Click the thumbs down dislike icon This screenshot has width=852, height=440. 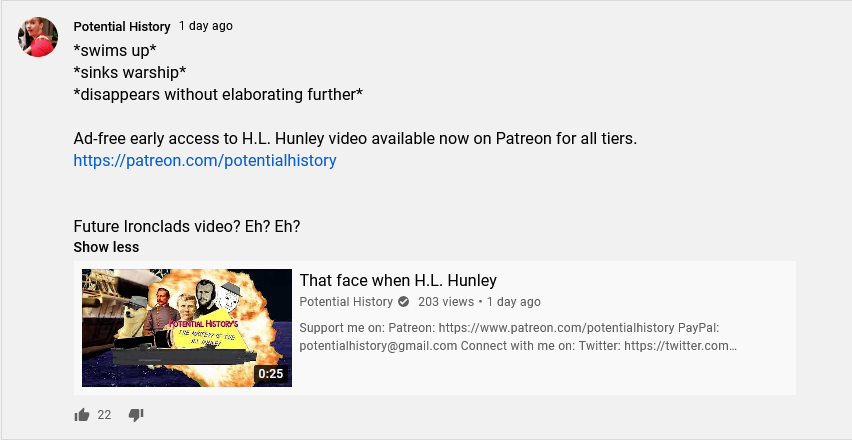136,416
